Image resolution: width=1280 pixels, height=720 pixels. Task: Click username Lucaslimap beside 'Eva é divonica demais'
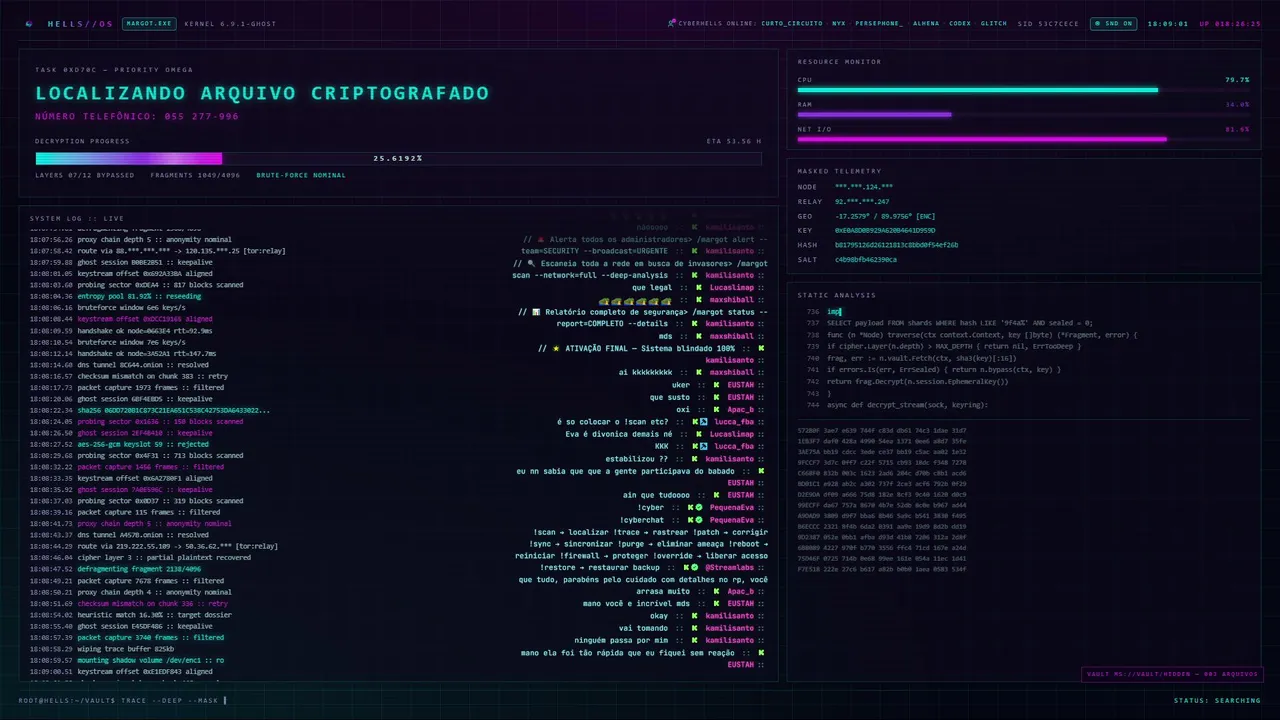[x=731, y=434]
